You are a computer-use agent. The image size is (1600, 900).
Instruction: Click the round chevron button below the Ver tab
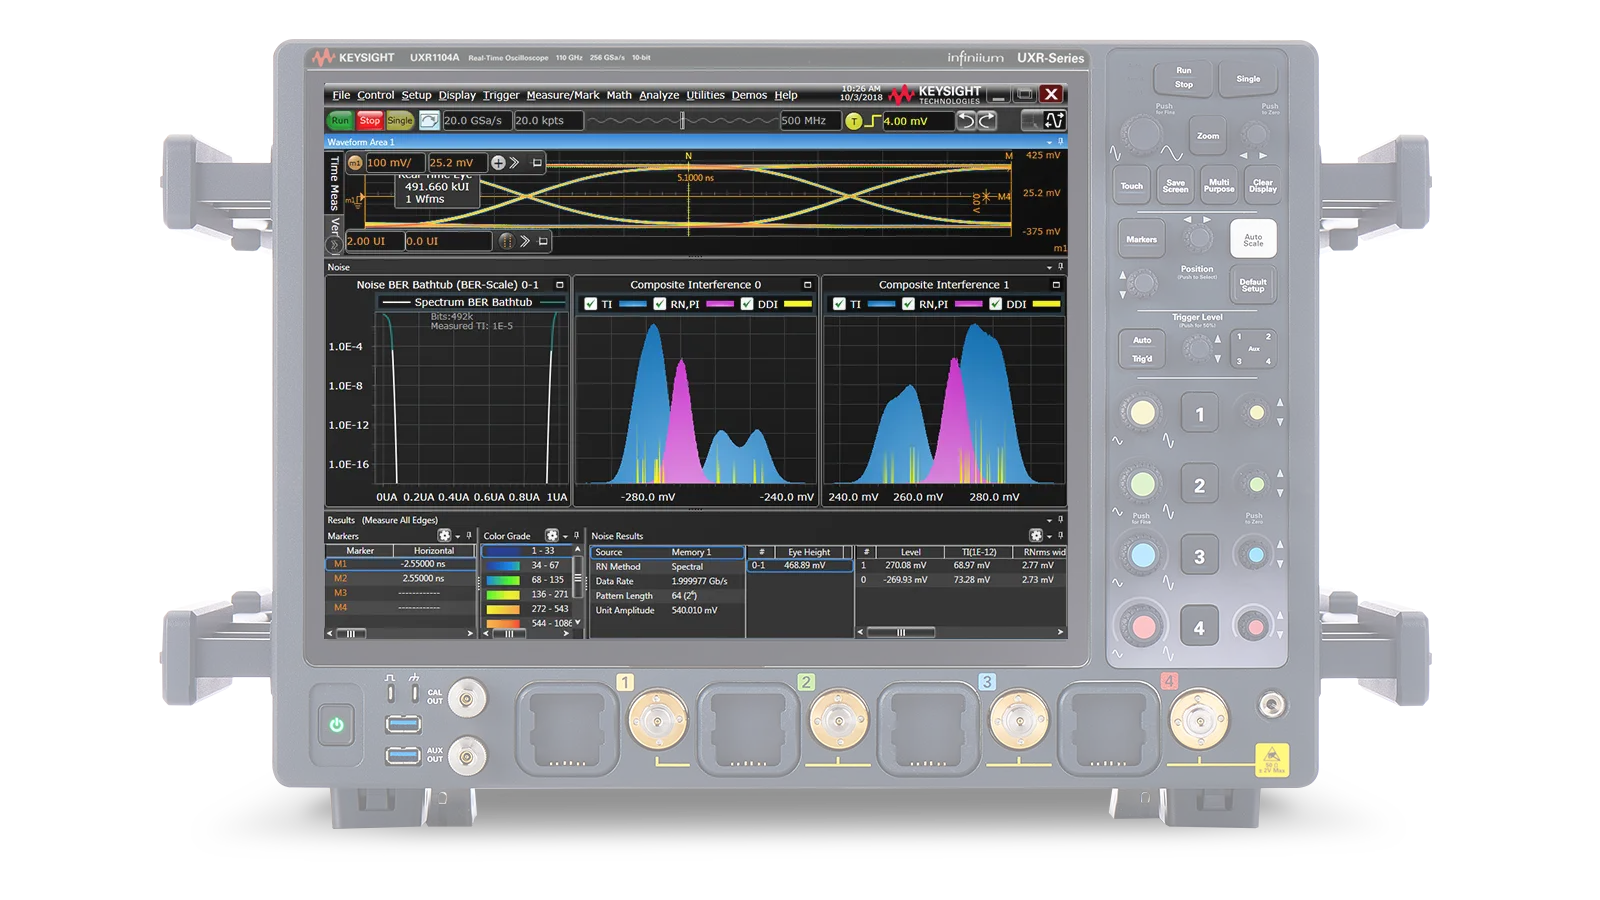point(335,245)
